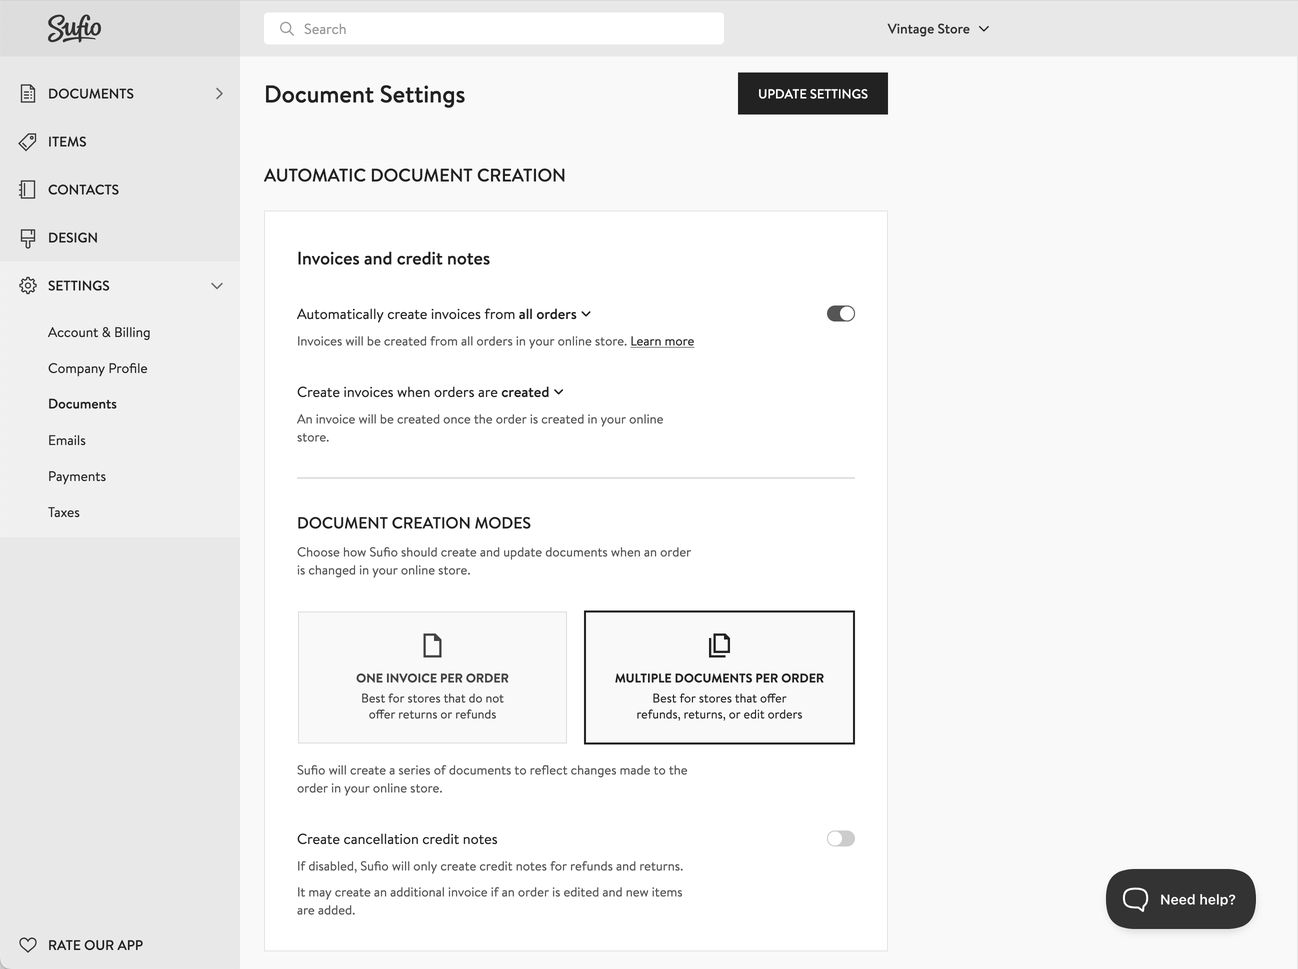Open Account & Billing settings
The width and height of the screenshot is (1298, 969).
click(x=99, y=332)
